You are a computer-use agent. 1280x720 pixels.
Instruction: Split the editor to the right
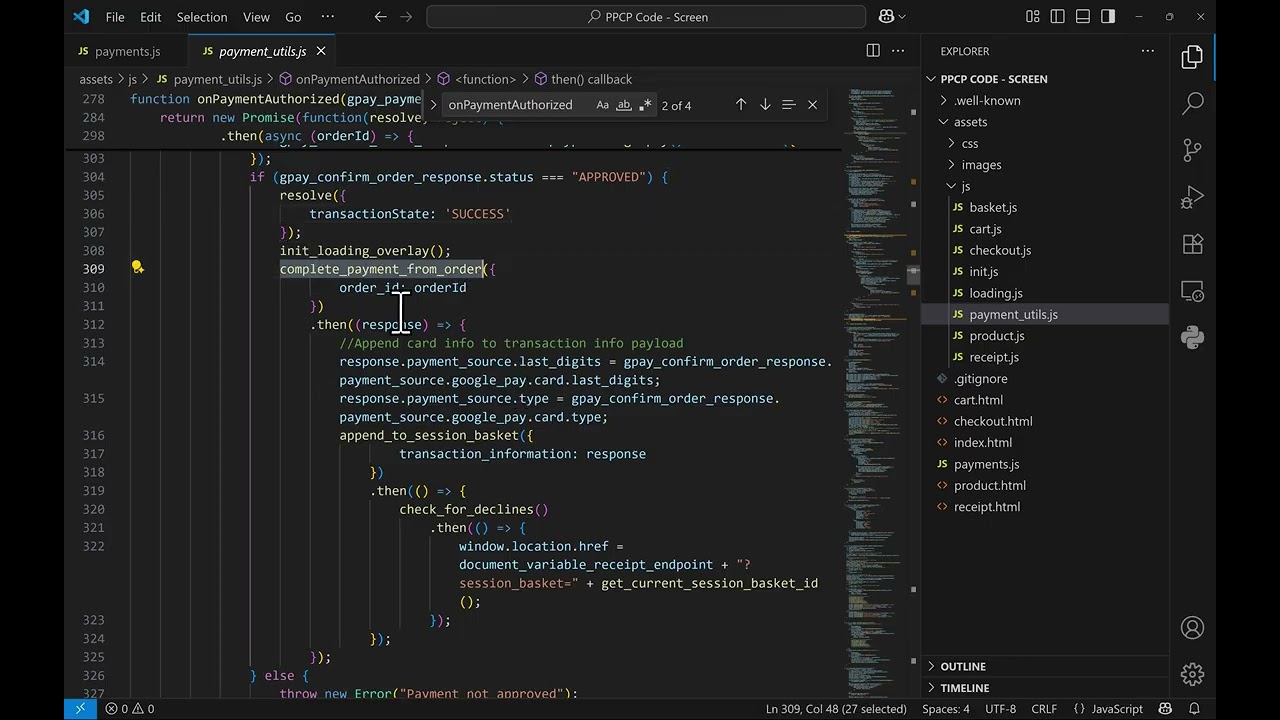click(873, 51)
